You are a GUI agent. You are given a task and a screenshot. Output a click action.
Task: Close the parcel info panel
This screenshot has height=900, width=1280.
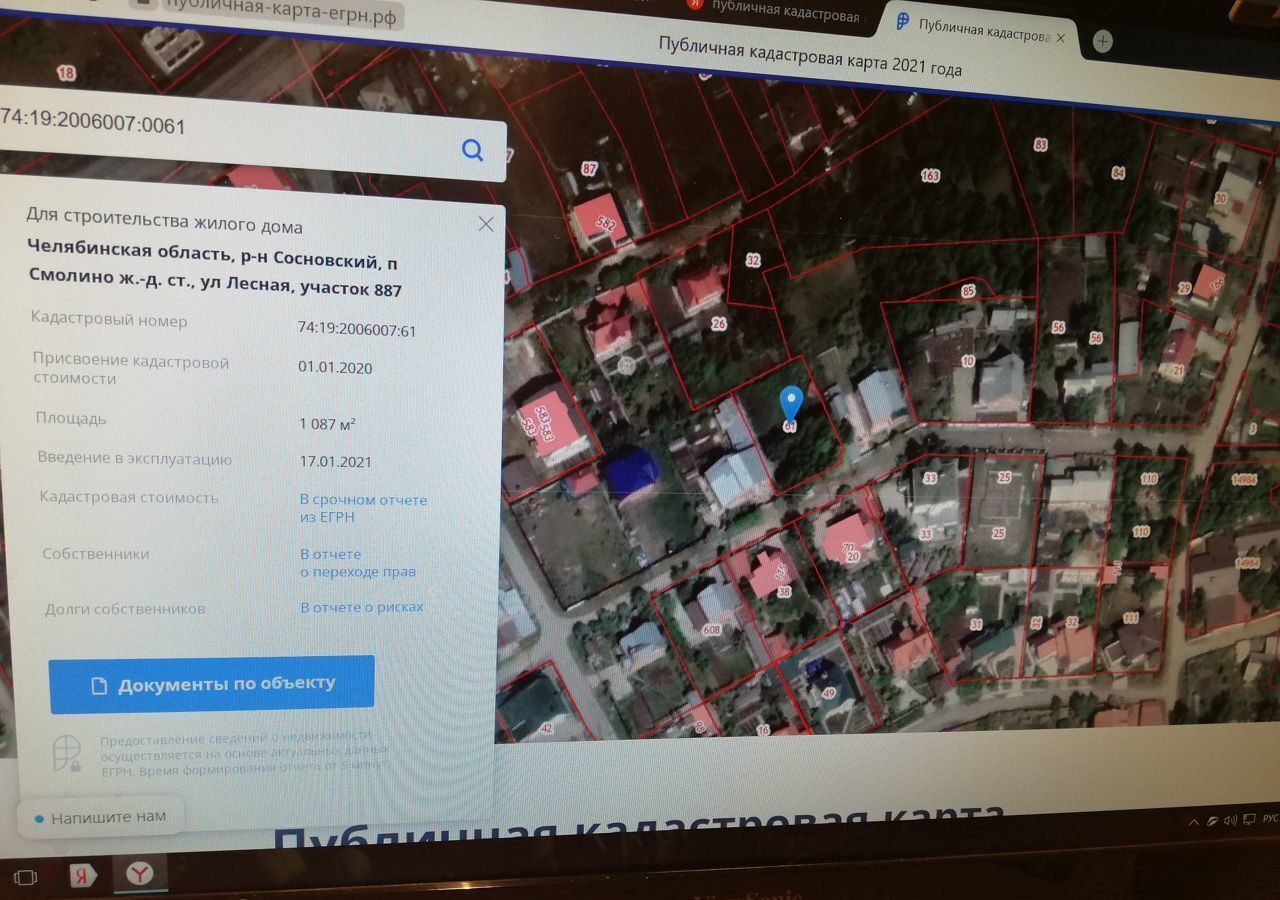(486, 224)
